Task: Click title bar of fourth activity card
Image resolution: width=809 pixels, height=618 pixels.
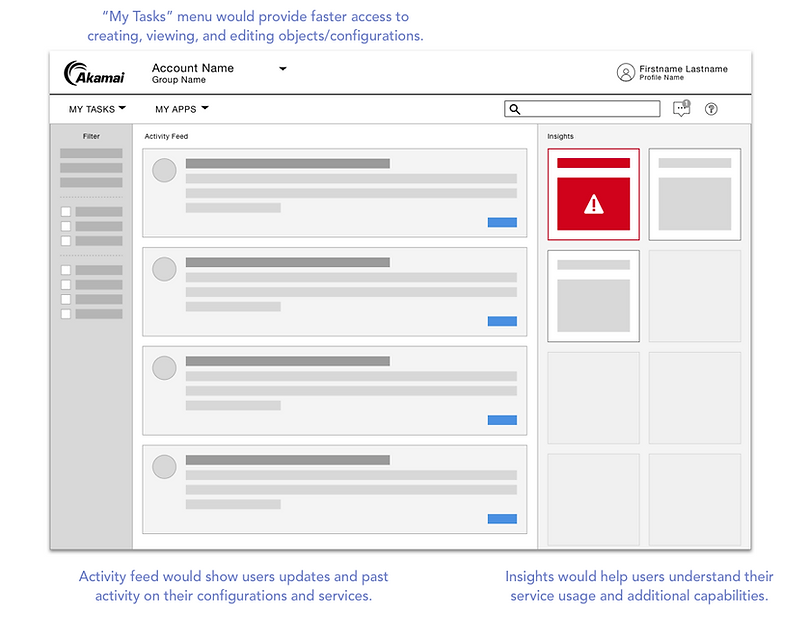Action: pos(287,460)
